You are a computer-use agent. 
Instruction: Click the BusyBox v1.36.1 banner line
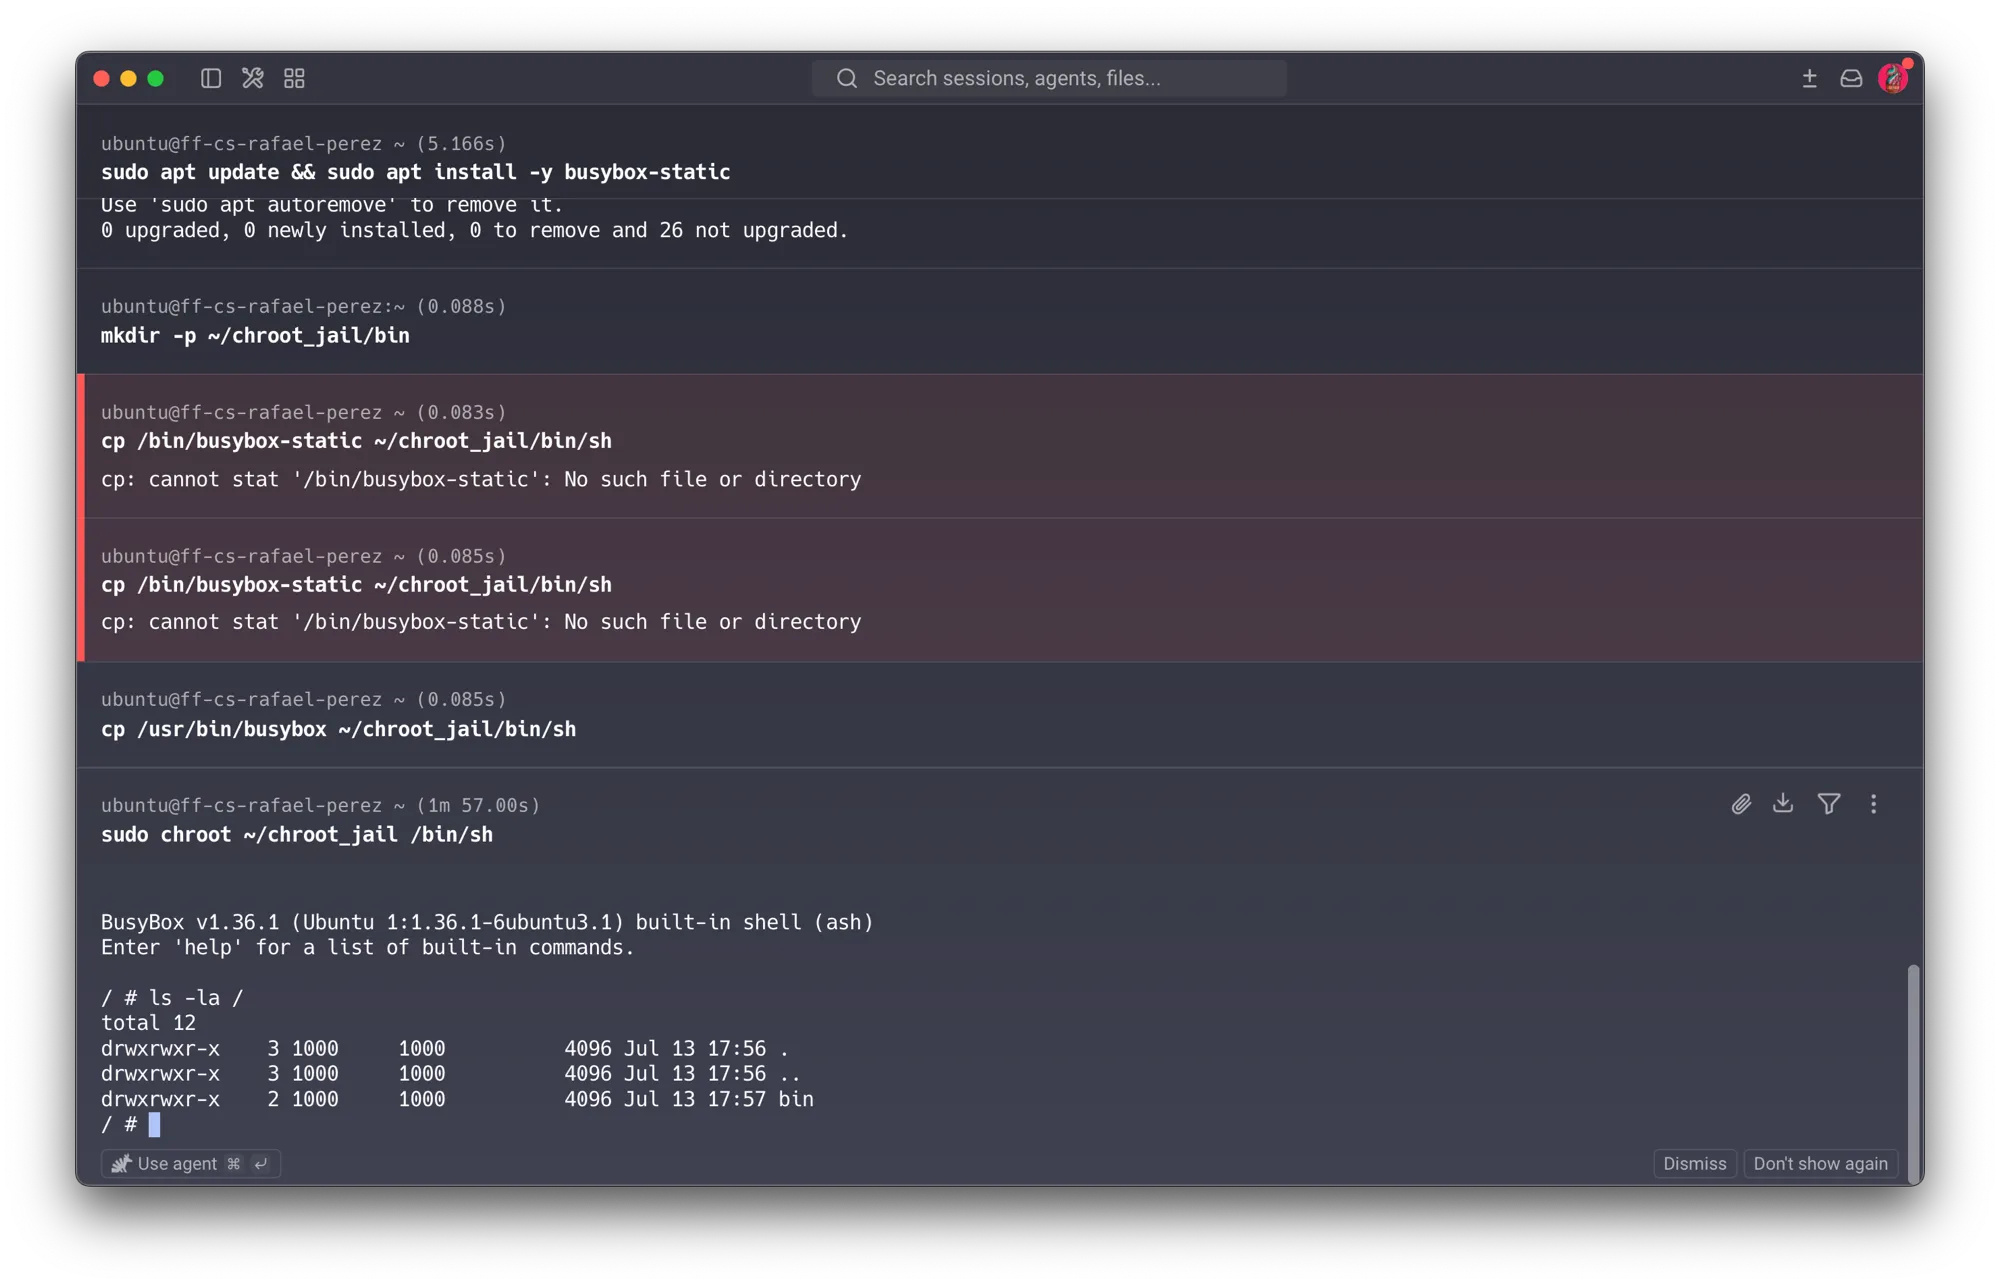(x=487, y=922)
